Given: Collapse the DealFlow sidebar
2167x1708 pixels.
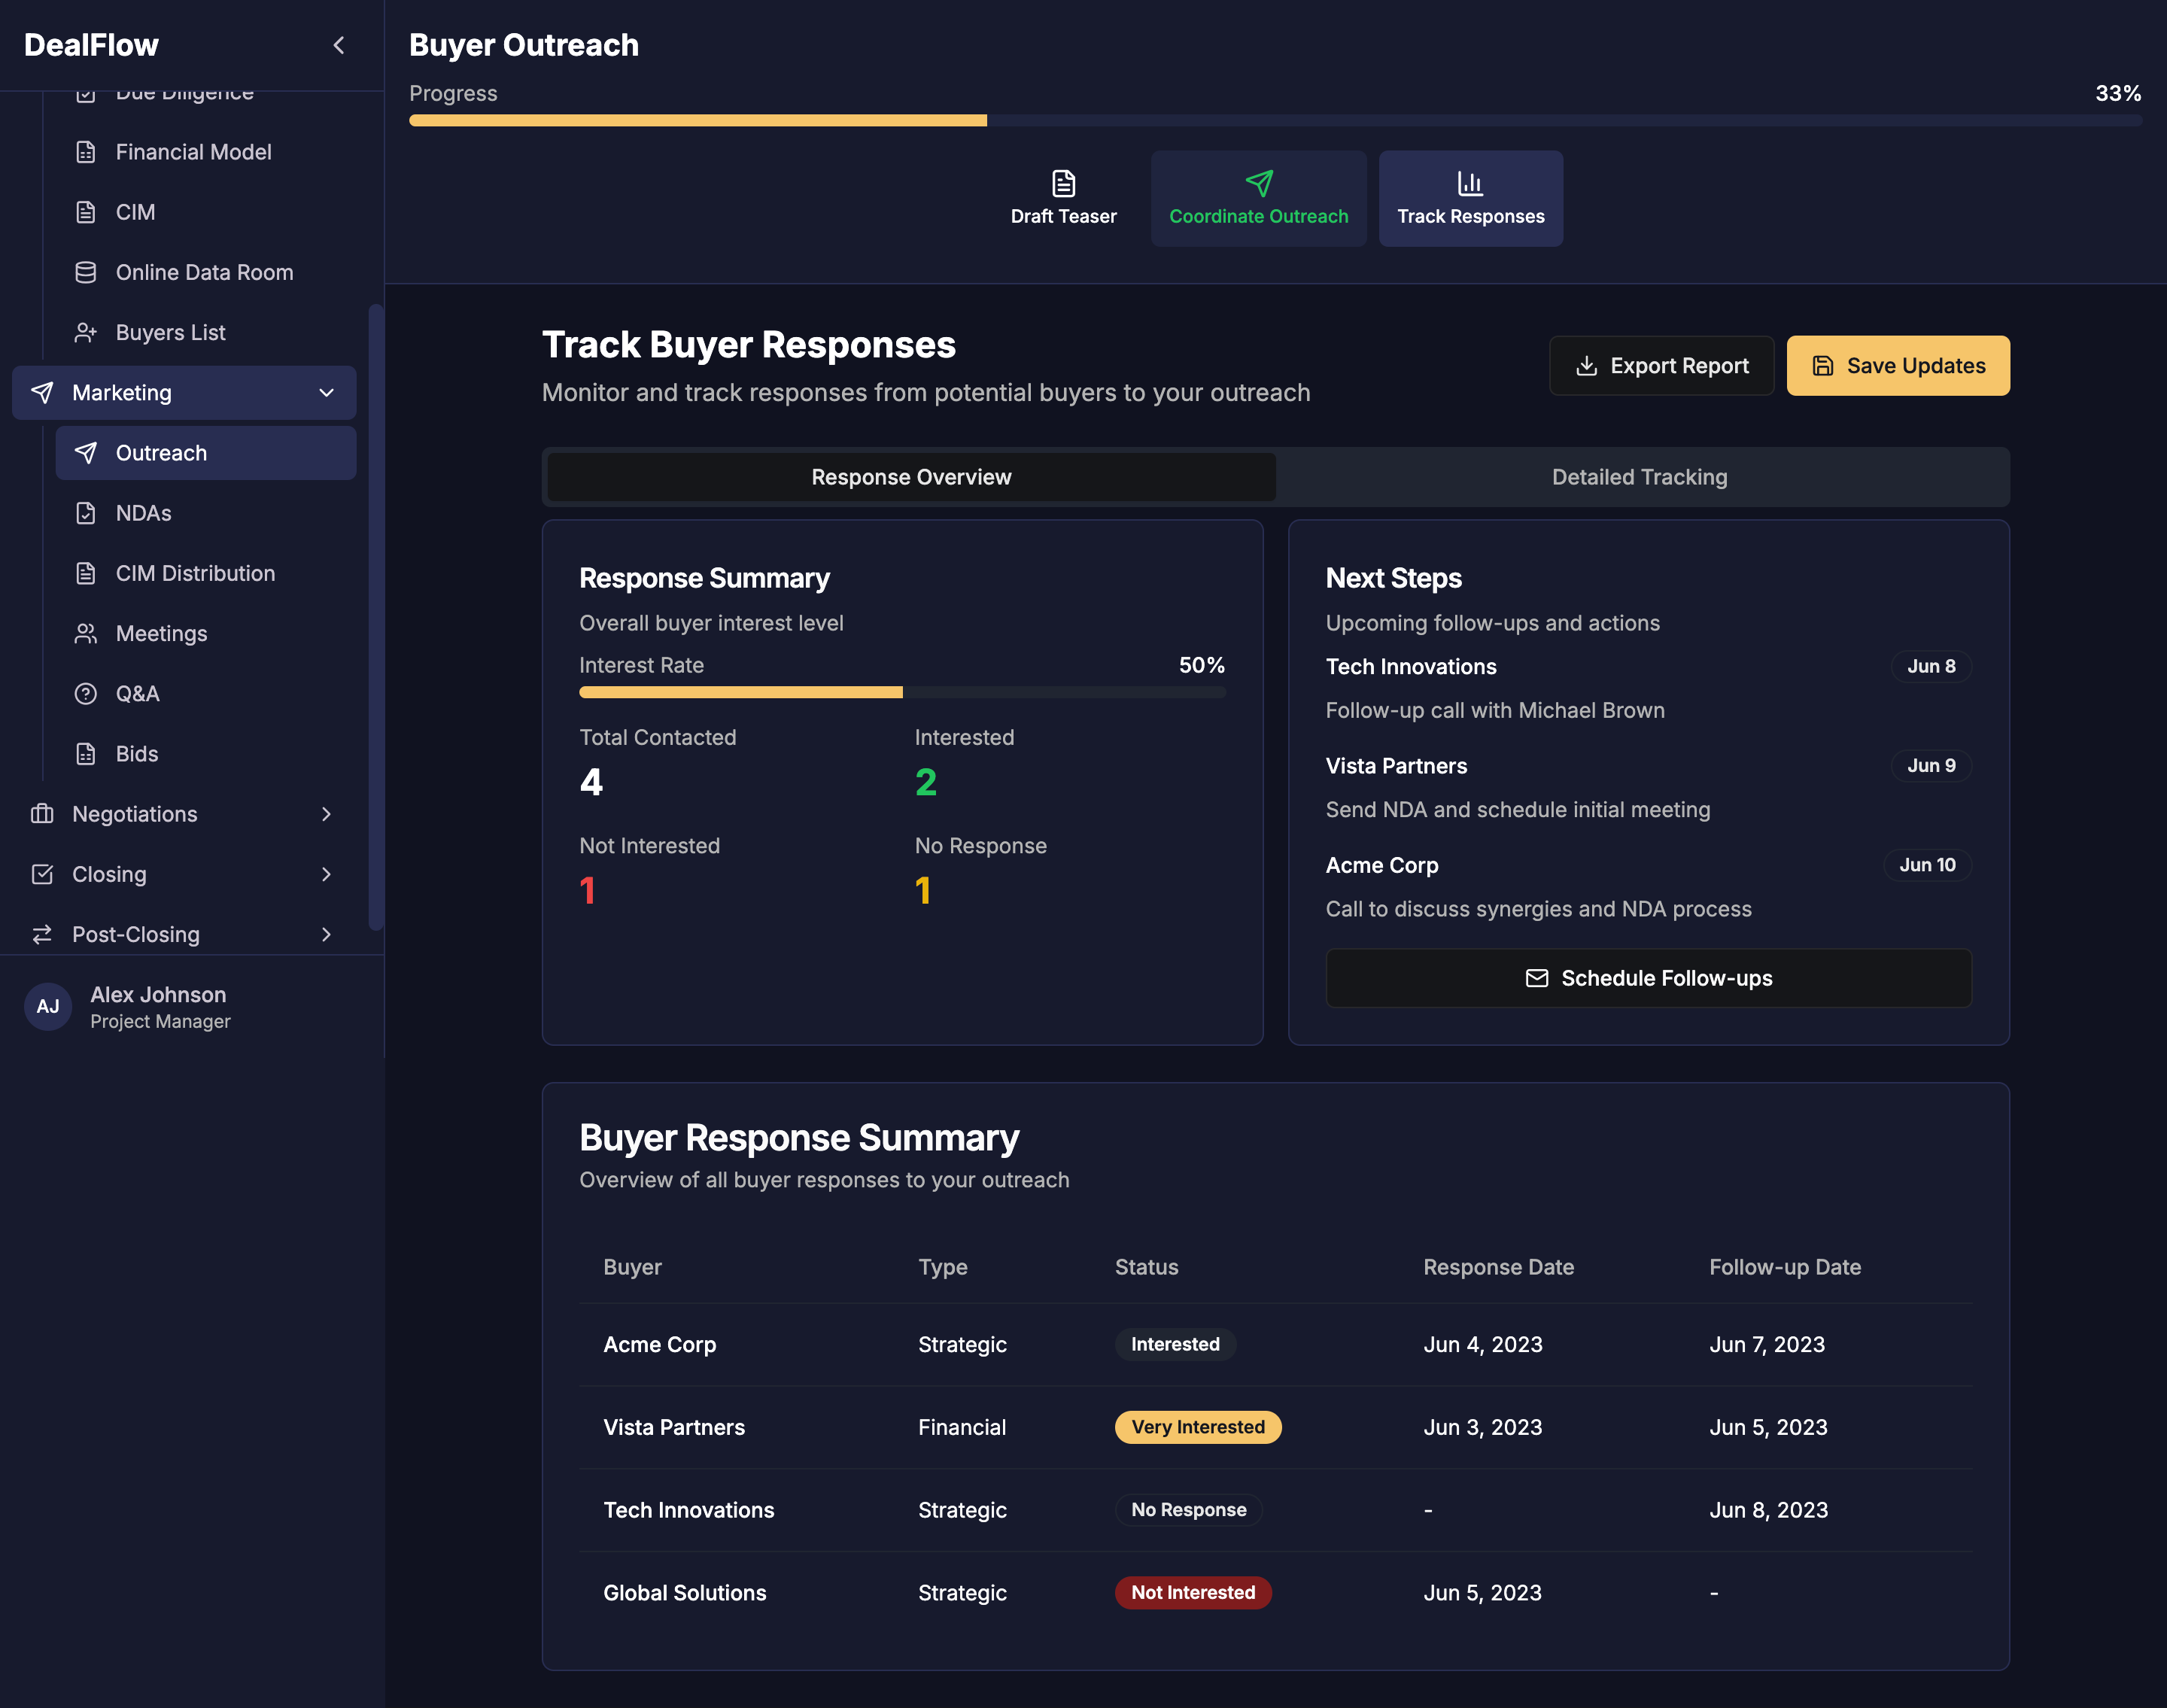Looking at the screenshot, I should [x=338, y=45].
